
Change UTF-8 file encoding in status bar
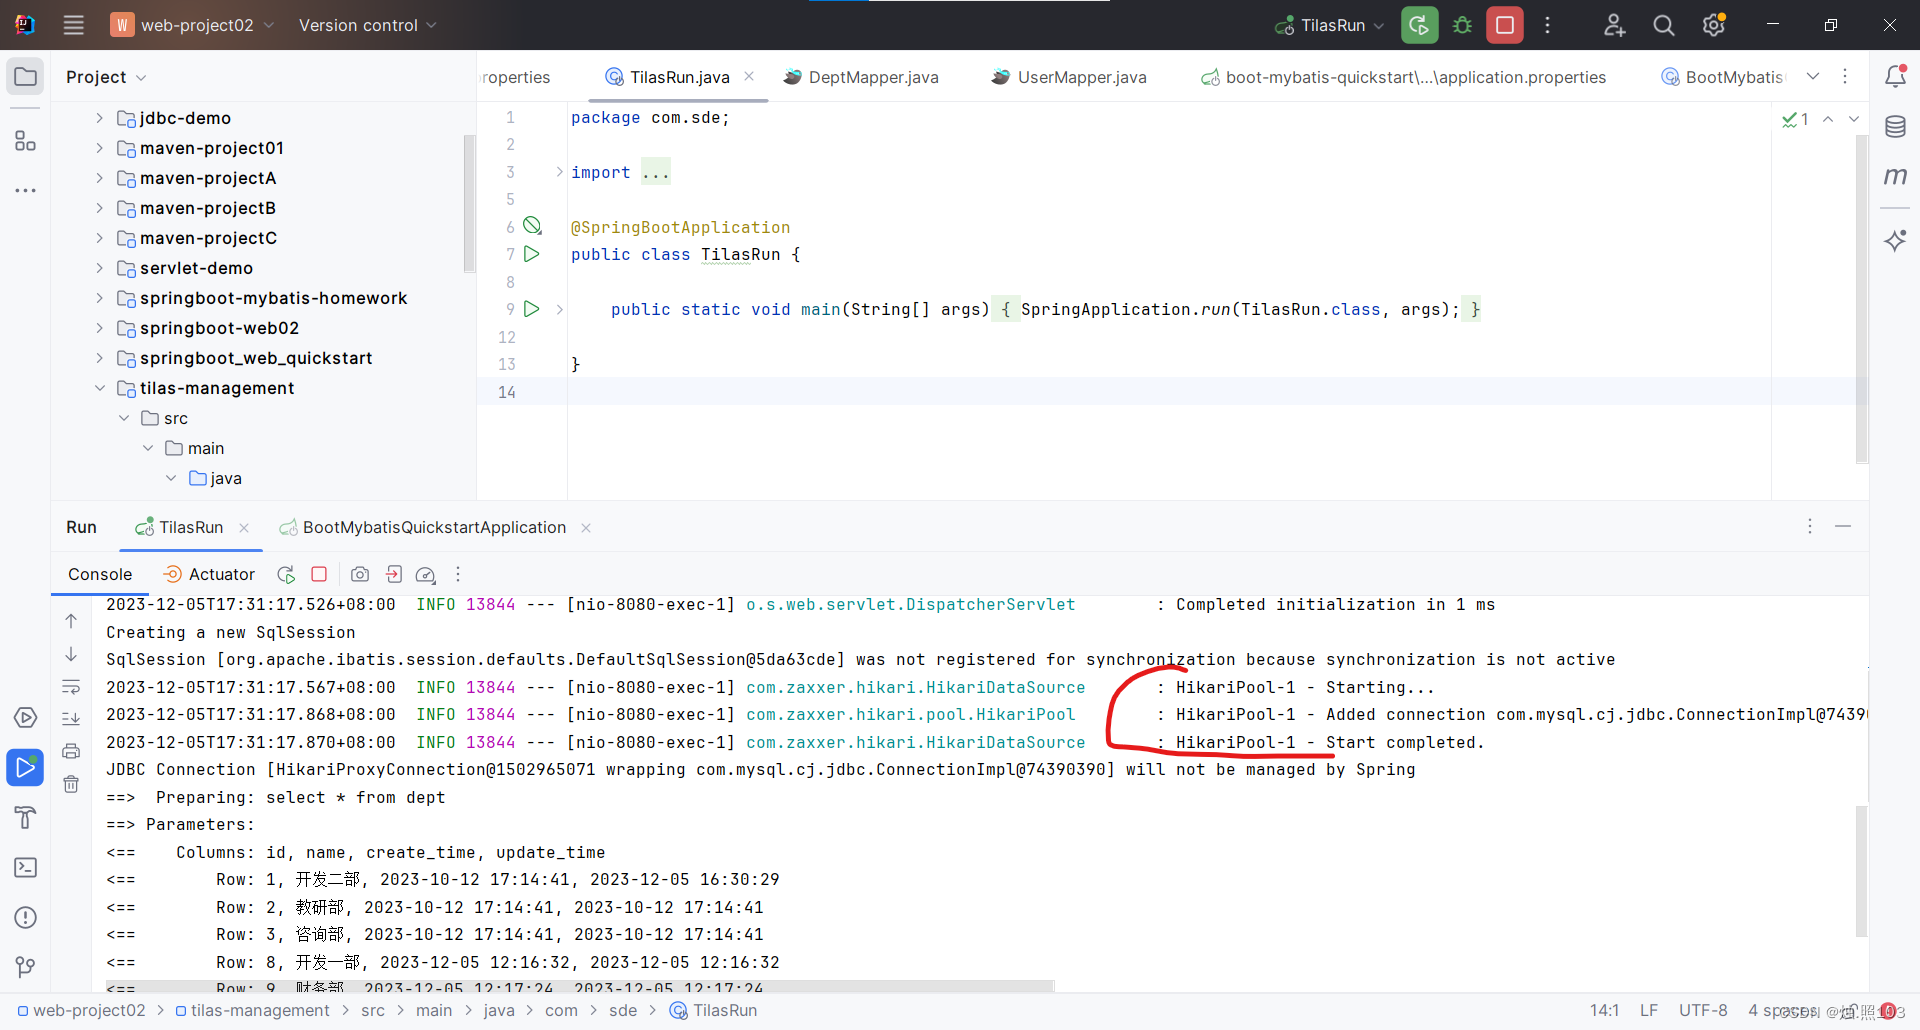point(1703,1010)
